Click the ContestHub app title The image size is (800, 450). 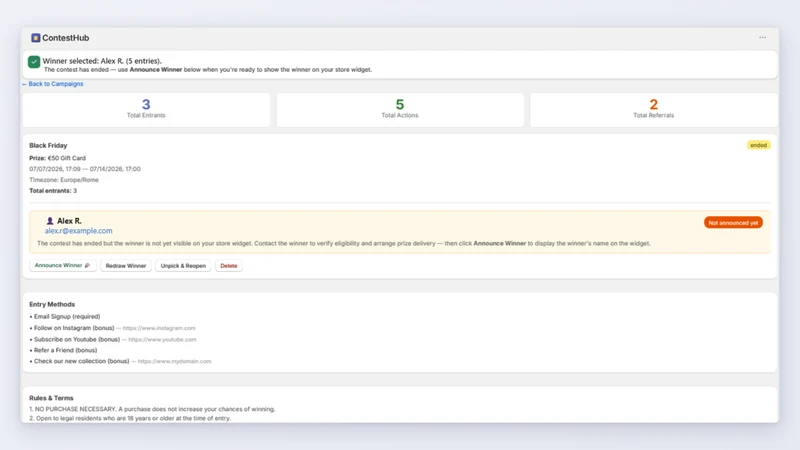[65, 38]
